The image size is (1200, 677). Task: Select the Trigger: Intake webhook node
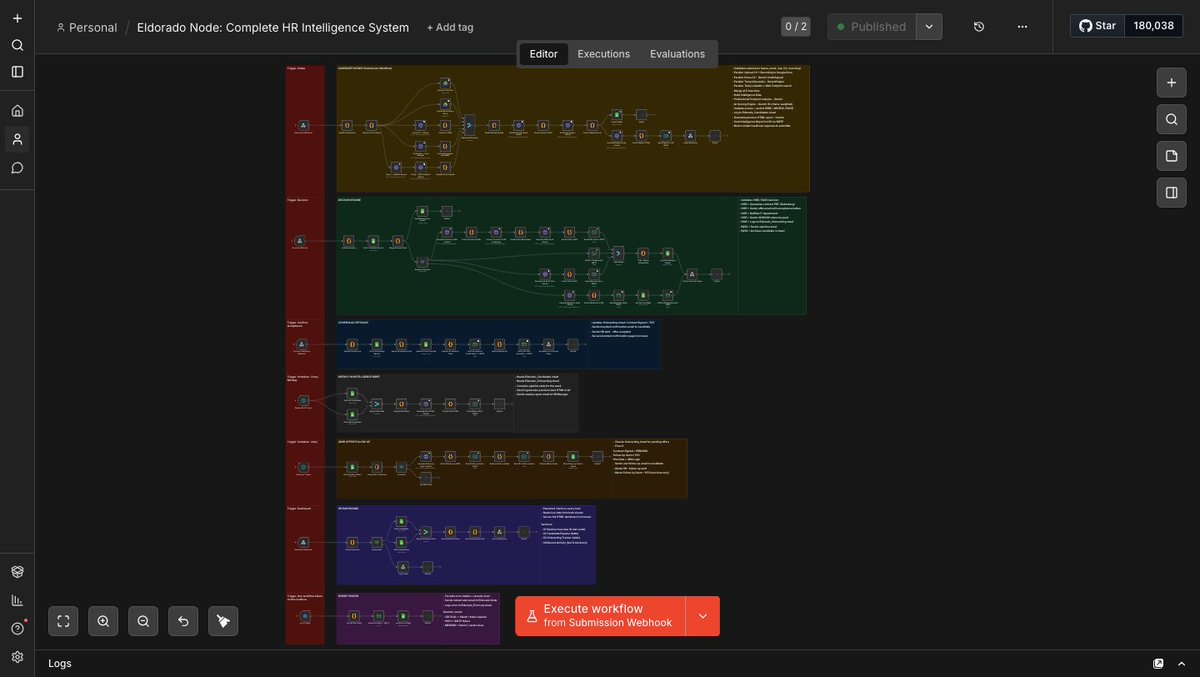coord(303,126)
